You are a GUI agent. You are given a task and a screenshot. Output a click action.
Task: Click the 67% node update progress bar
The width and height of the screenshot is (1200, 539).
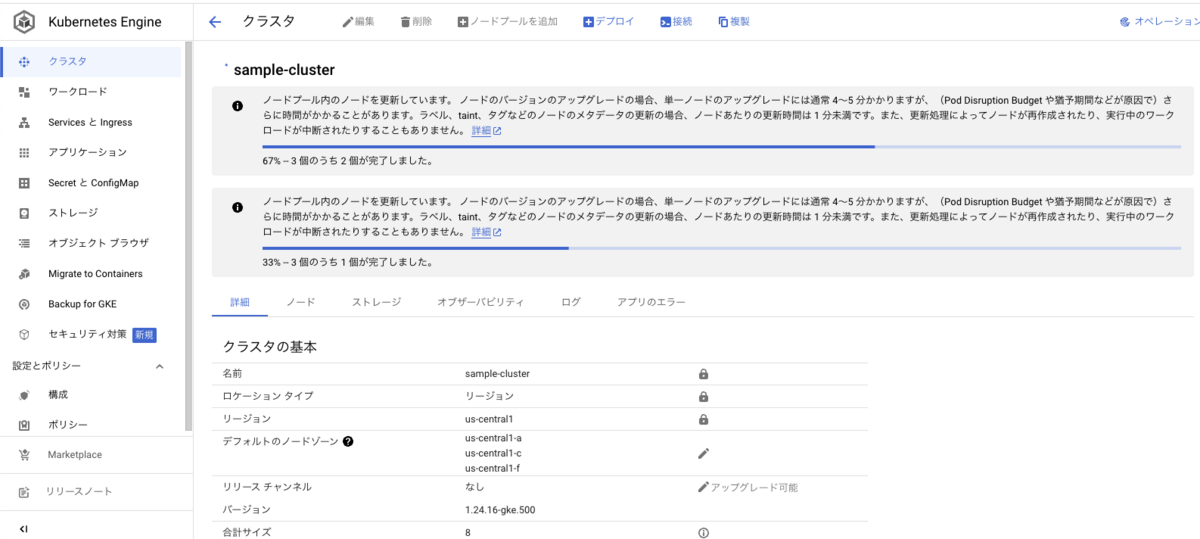[721, 147]
